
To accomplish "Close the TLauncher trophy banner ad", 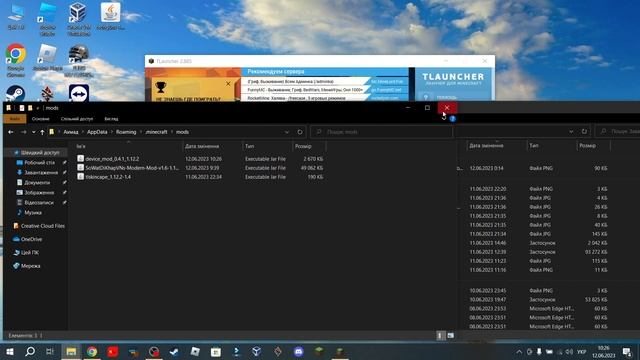I will click(228, 83).
